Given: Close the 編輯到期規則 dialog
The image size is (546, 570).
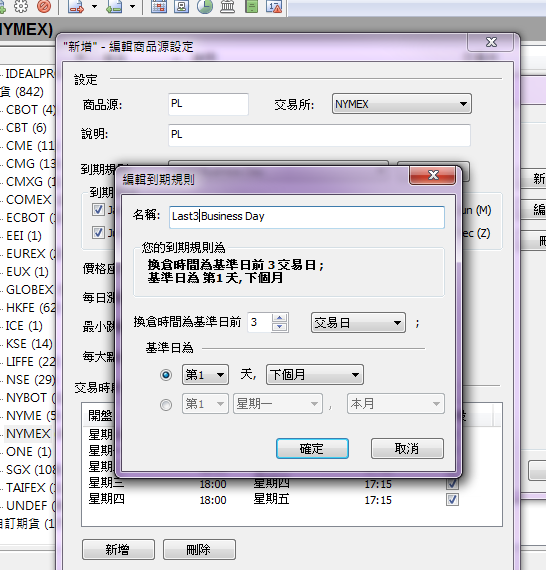Looking at the screenshot, I should pos(432,175).
